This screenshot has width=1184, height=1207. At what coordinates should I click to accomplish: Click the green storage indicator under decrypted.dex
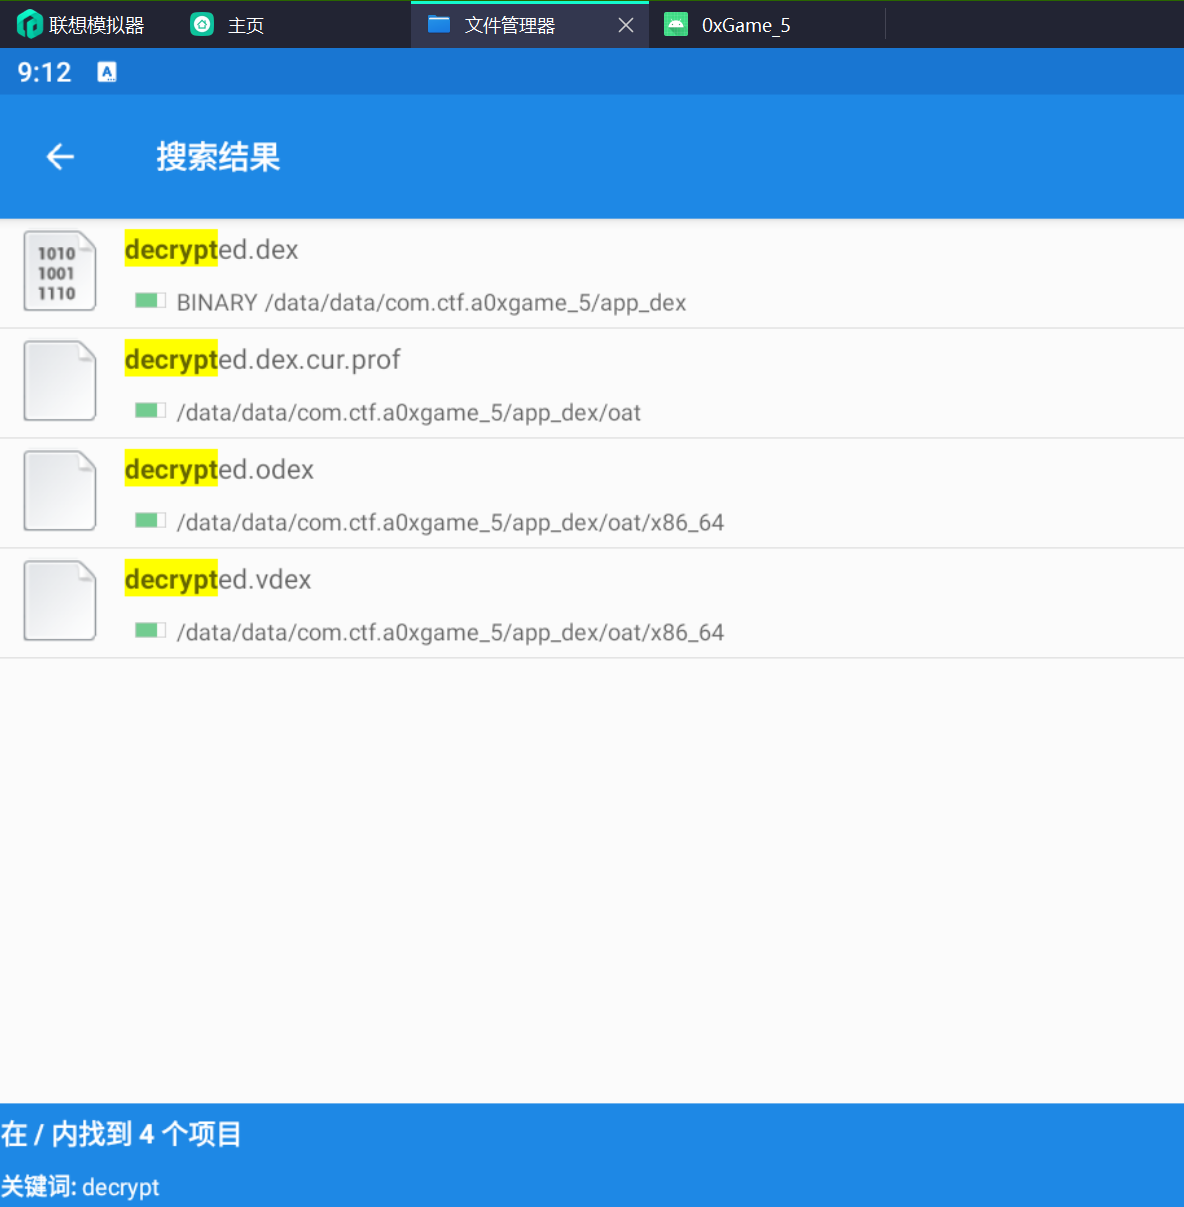(150, 301)
